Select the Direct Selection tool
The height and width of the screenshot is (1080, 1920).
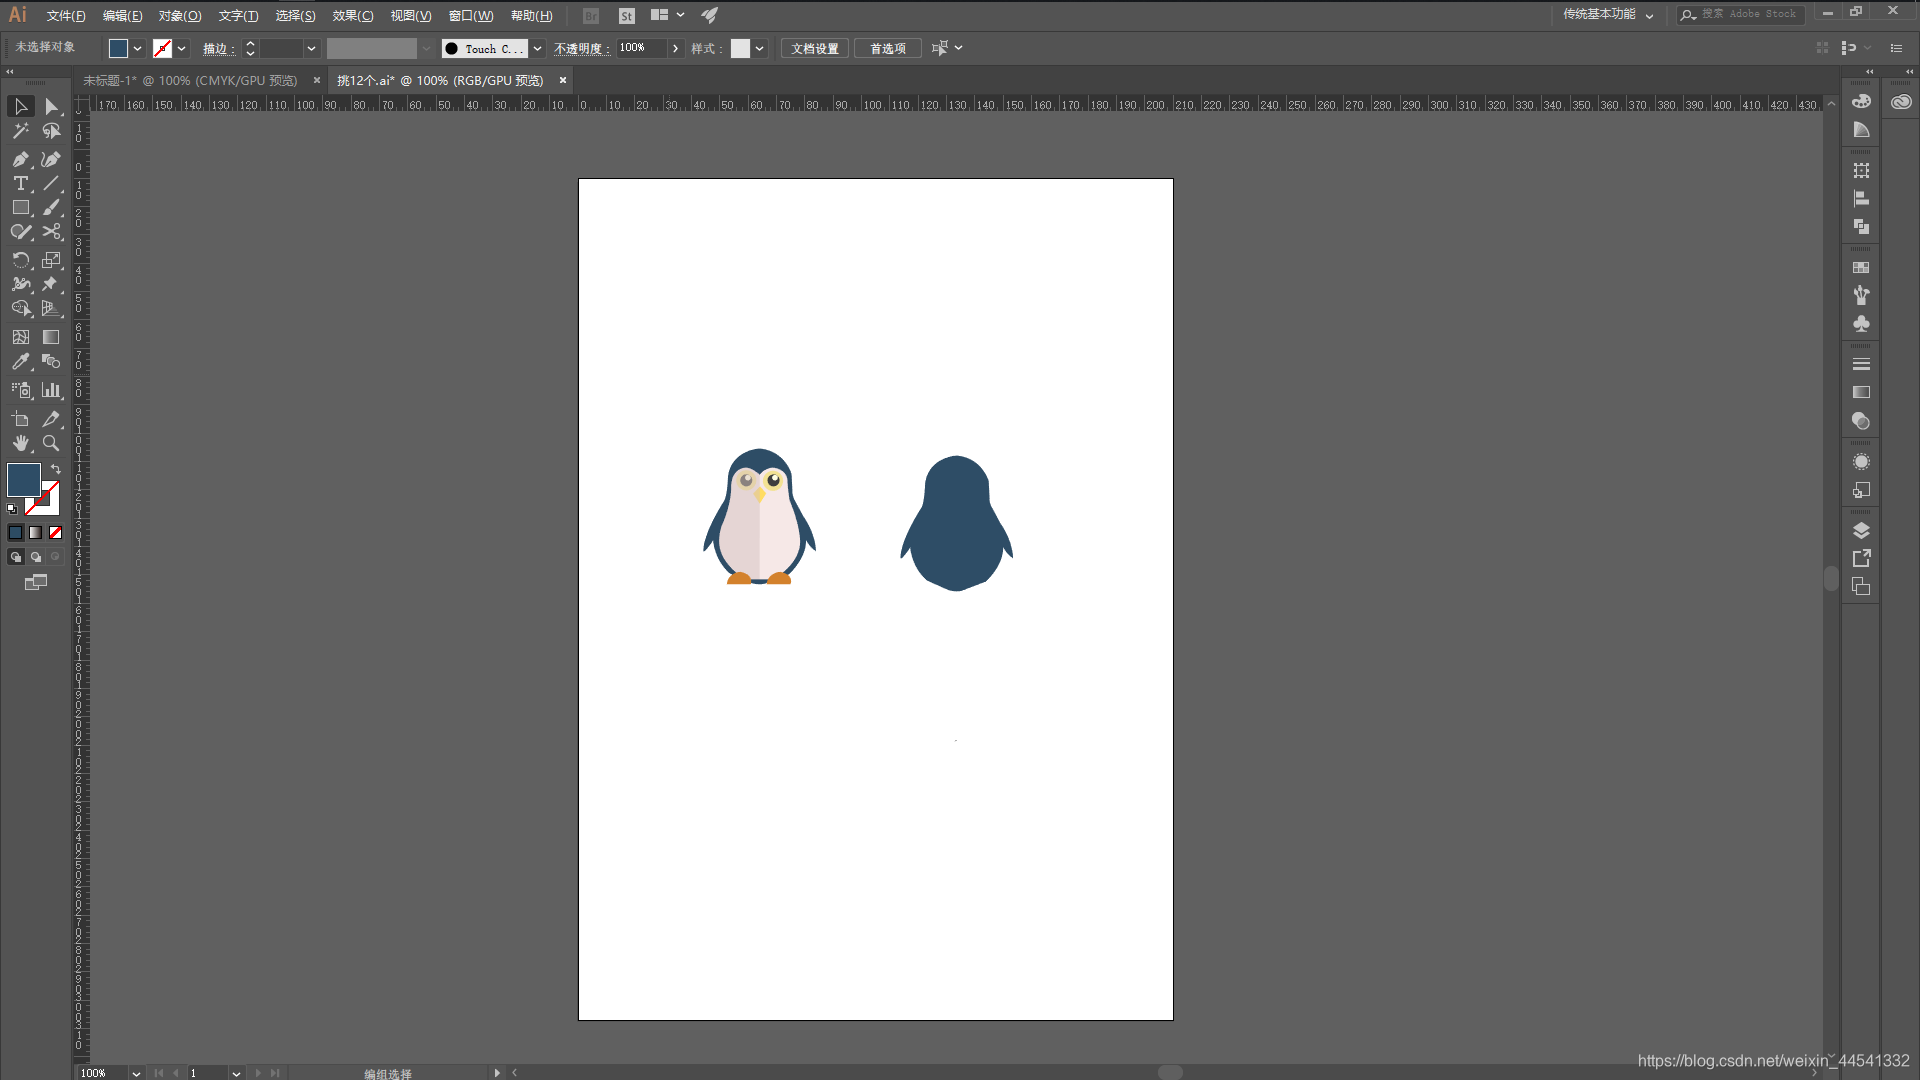pyautogui.click(x=51, y=106)
